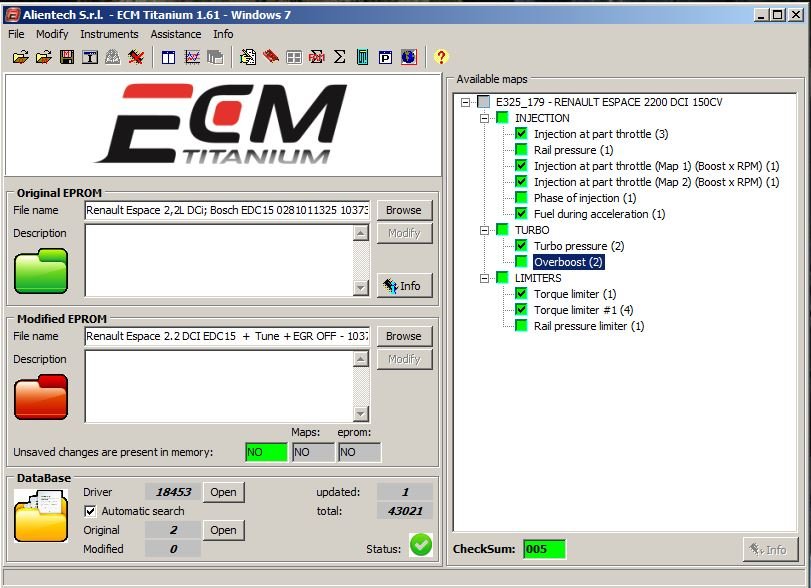
Task: Check the Phase of injection (1) box
Action: pos(521,198)
